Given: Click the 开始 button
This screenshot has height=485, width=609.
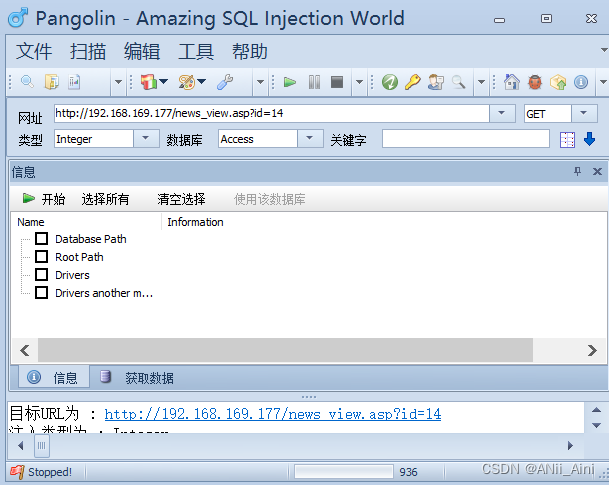Looking at the screenshot, I should 44,199.
